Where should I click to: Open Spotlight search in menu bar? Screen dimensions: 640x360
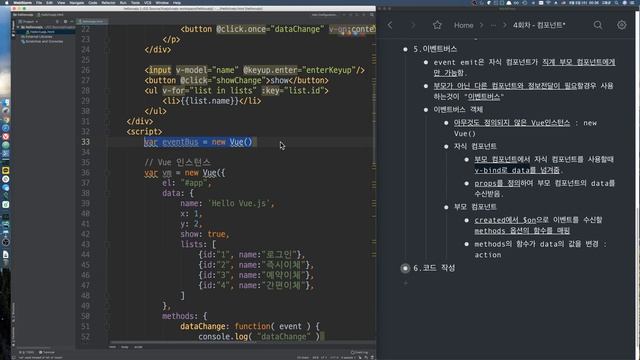(x=616, y=2)
